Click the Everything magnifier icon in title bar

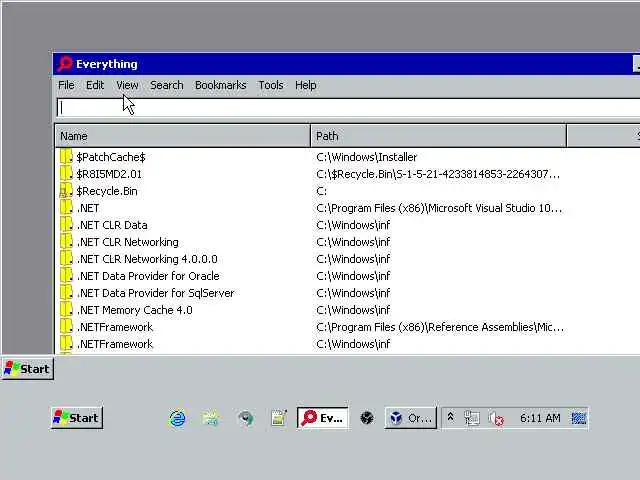point(65,64)
